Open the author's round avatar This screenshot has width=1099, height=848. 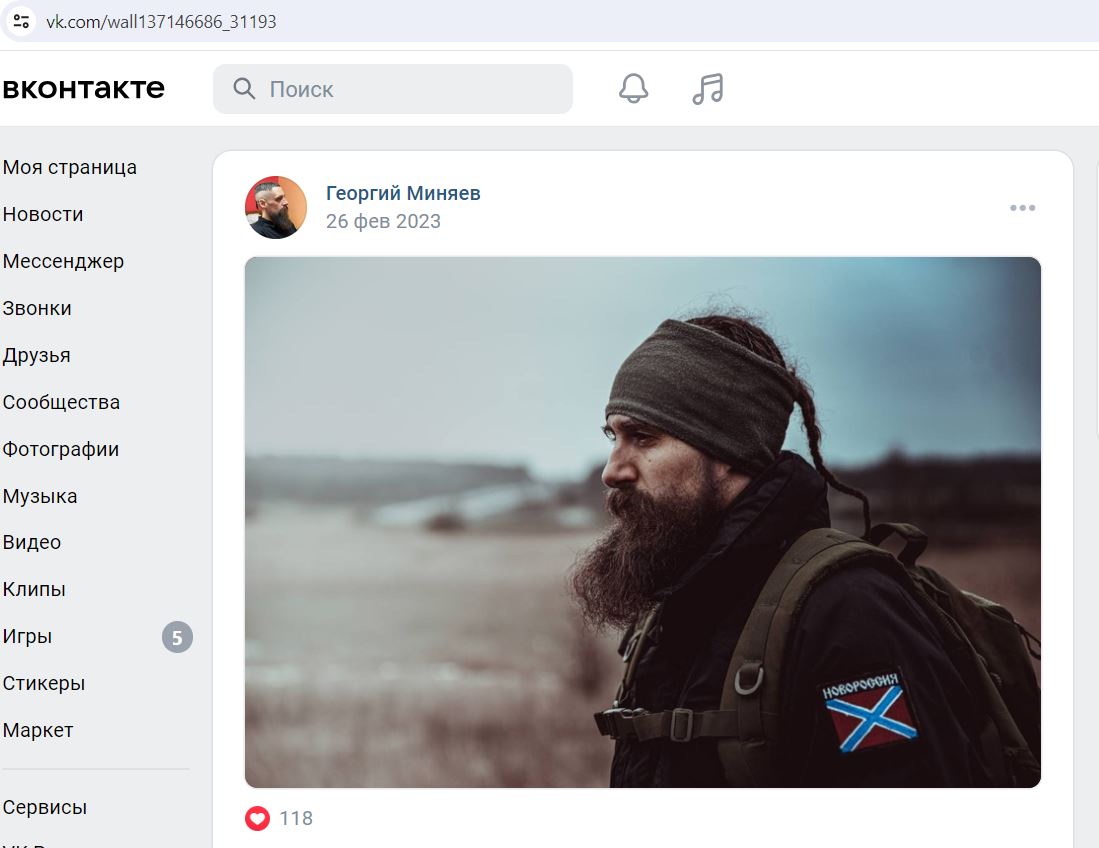(275, 207)
